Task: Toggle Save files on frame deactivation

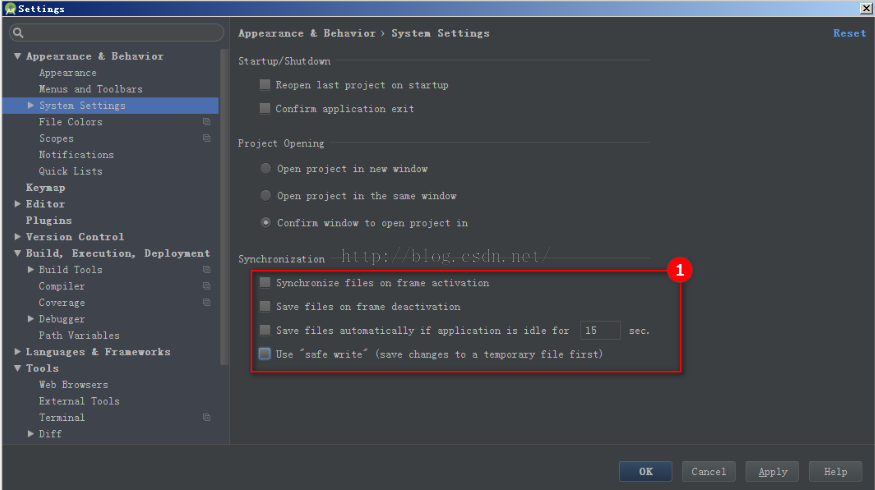Action: [x=265, y=306]
